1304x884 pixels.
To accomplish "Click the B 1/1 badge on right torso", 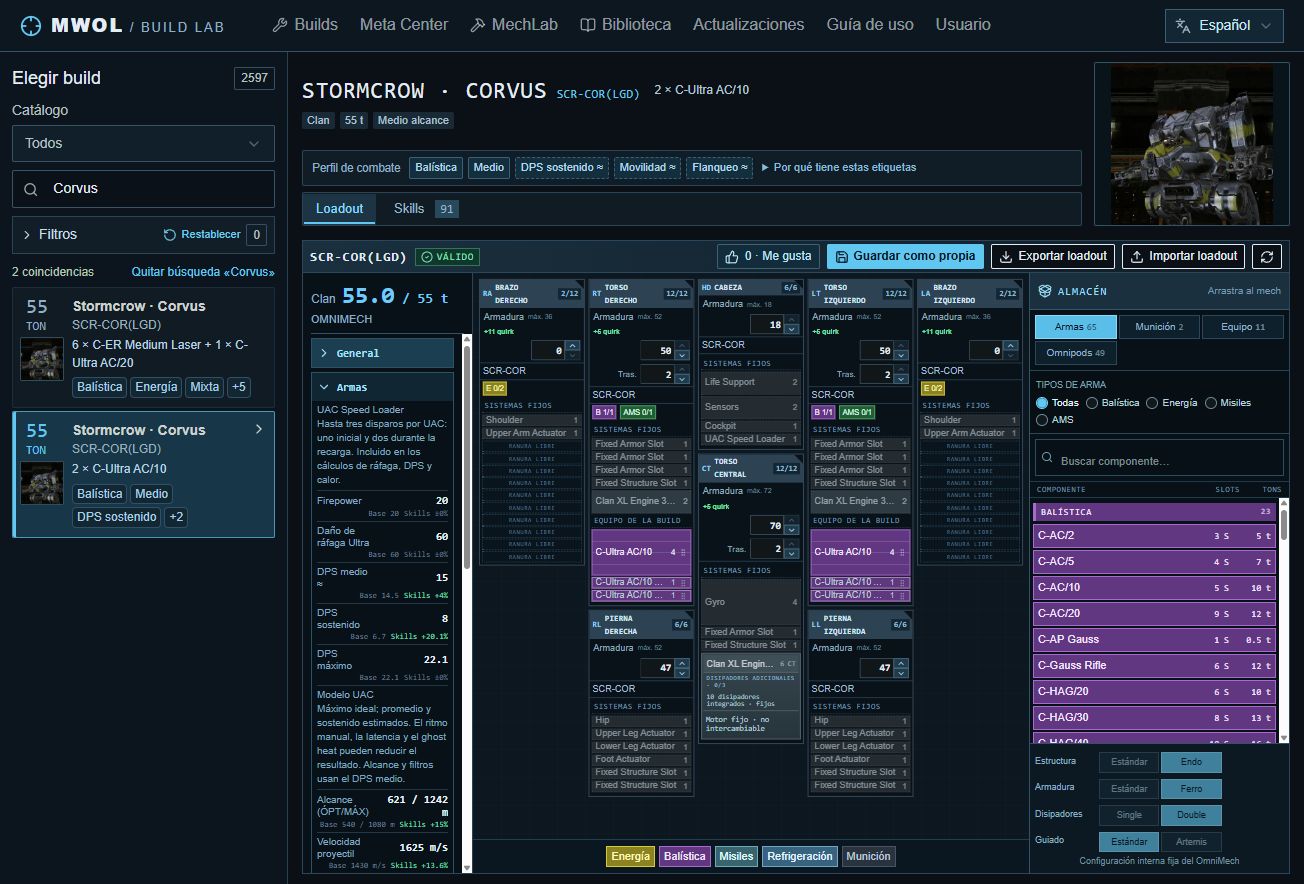I will (x=604, y=412).
